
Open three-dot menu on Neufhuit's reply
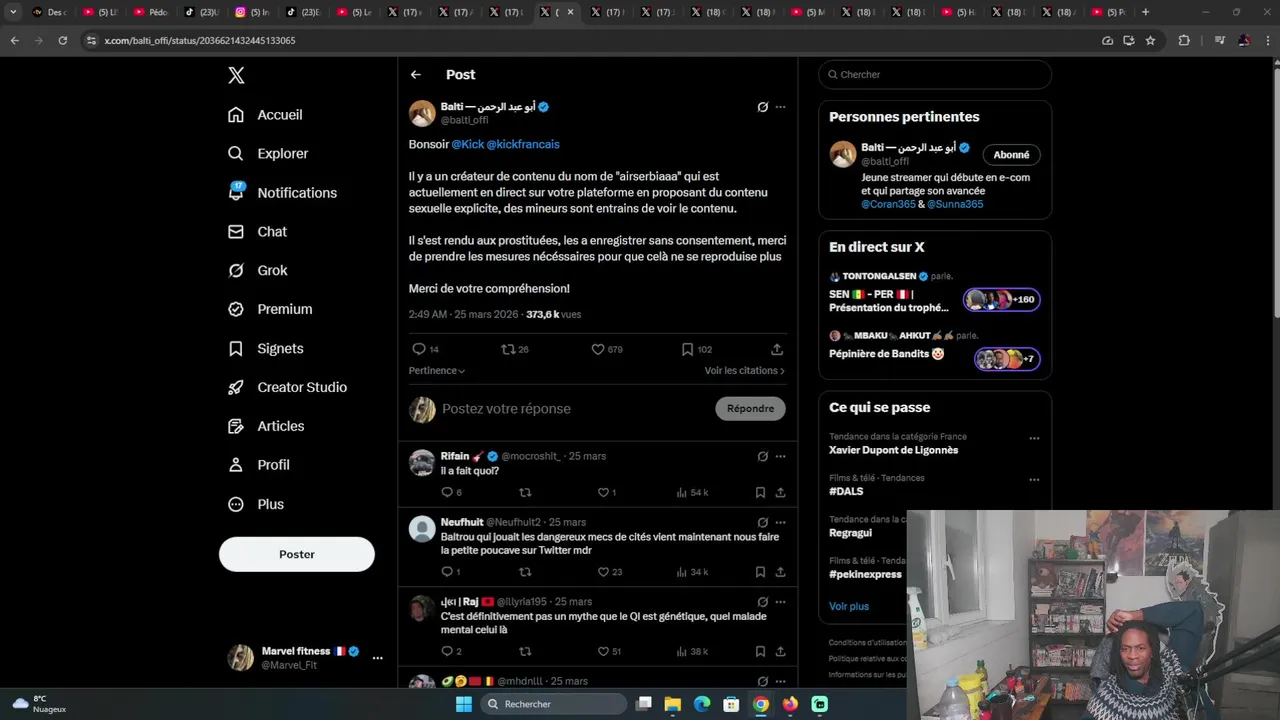pos(780,522)
